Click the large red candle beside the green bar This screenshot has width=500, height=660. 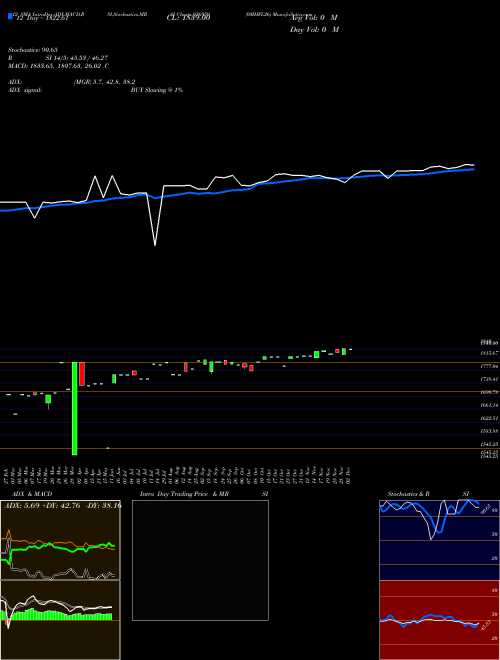pyautogui.click(x=82, y=374)
